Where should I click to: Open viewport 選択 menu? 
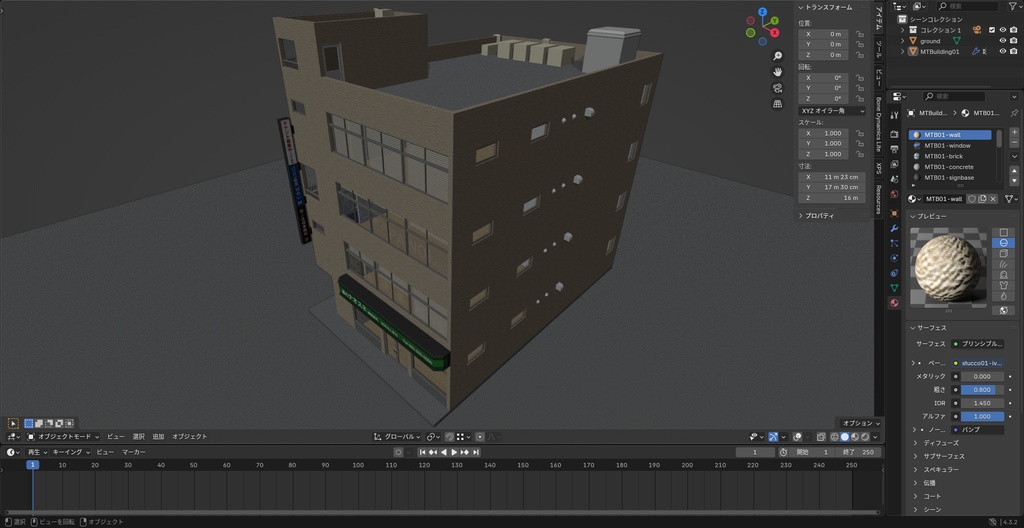[x=138, y=437]
